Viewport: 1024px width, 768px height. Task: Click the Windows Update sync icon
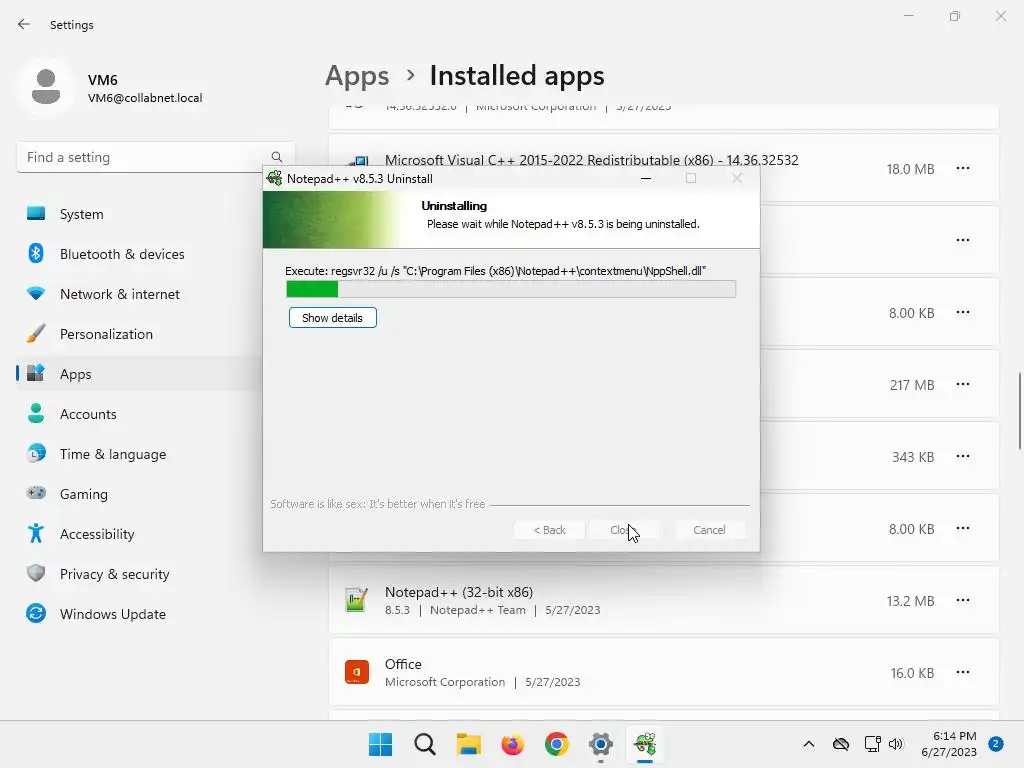pyautogui.click(x=36, y=613)
